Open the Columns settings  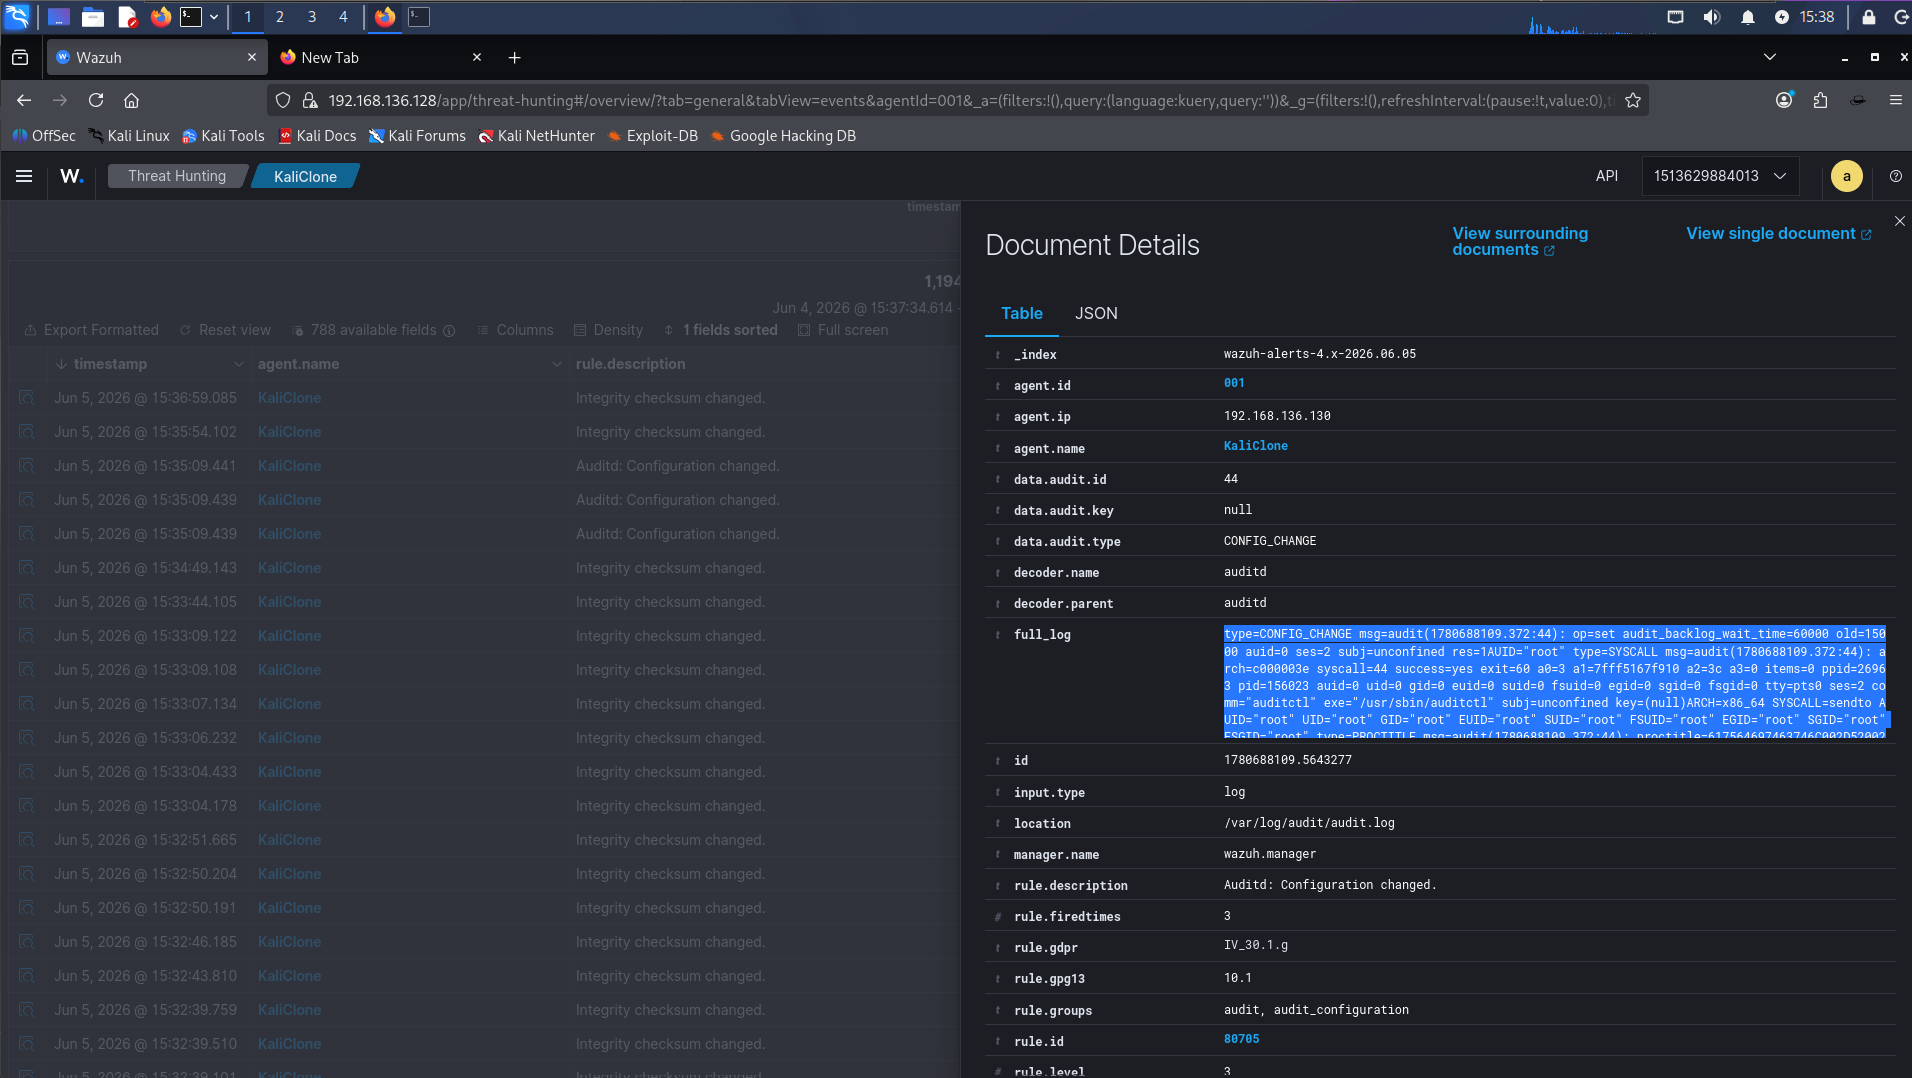click(515, 330)
